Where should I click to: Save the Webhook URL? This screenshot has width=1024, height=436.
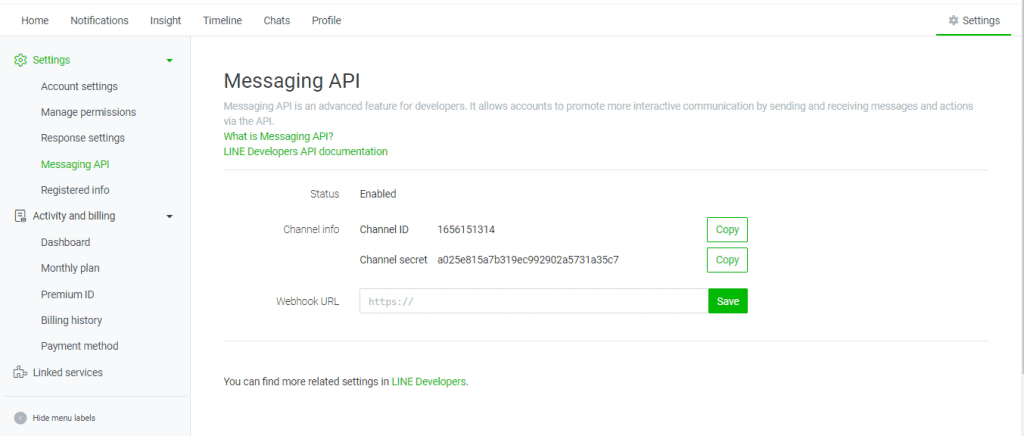click(x=728, y=301)
